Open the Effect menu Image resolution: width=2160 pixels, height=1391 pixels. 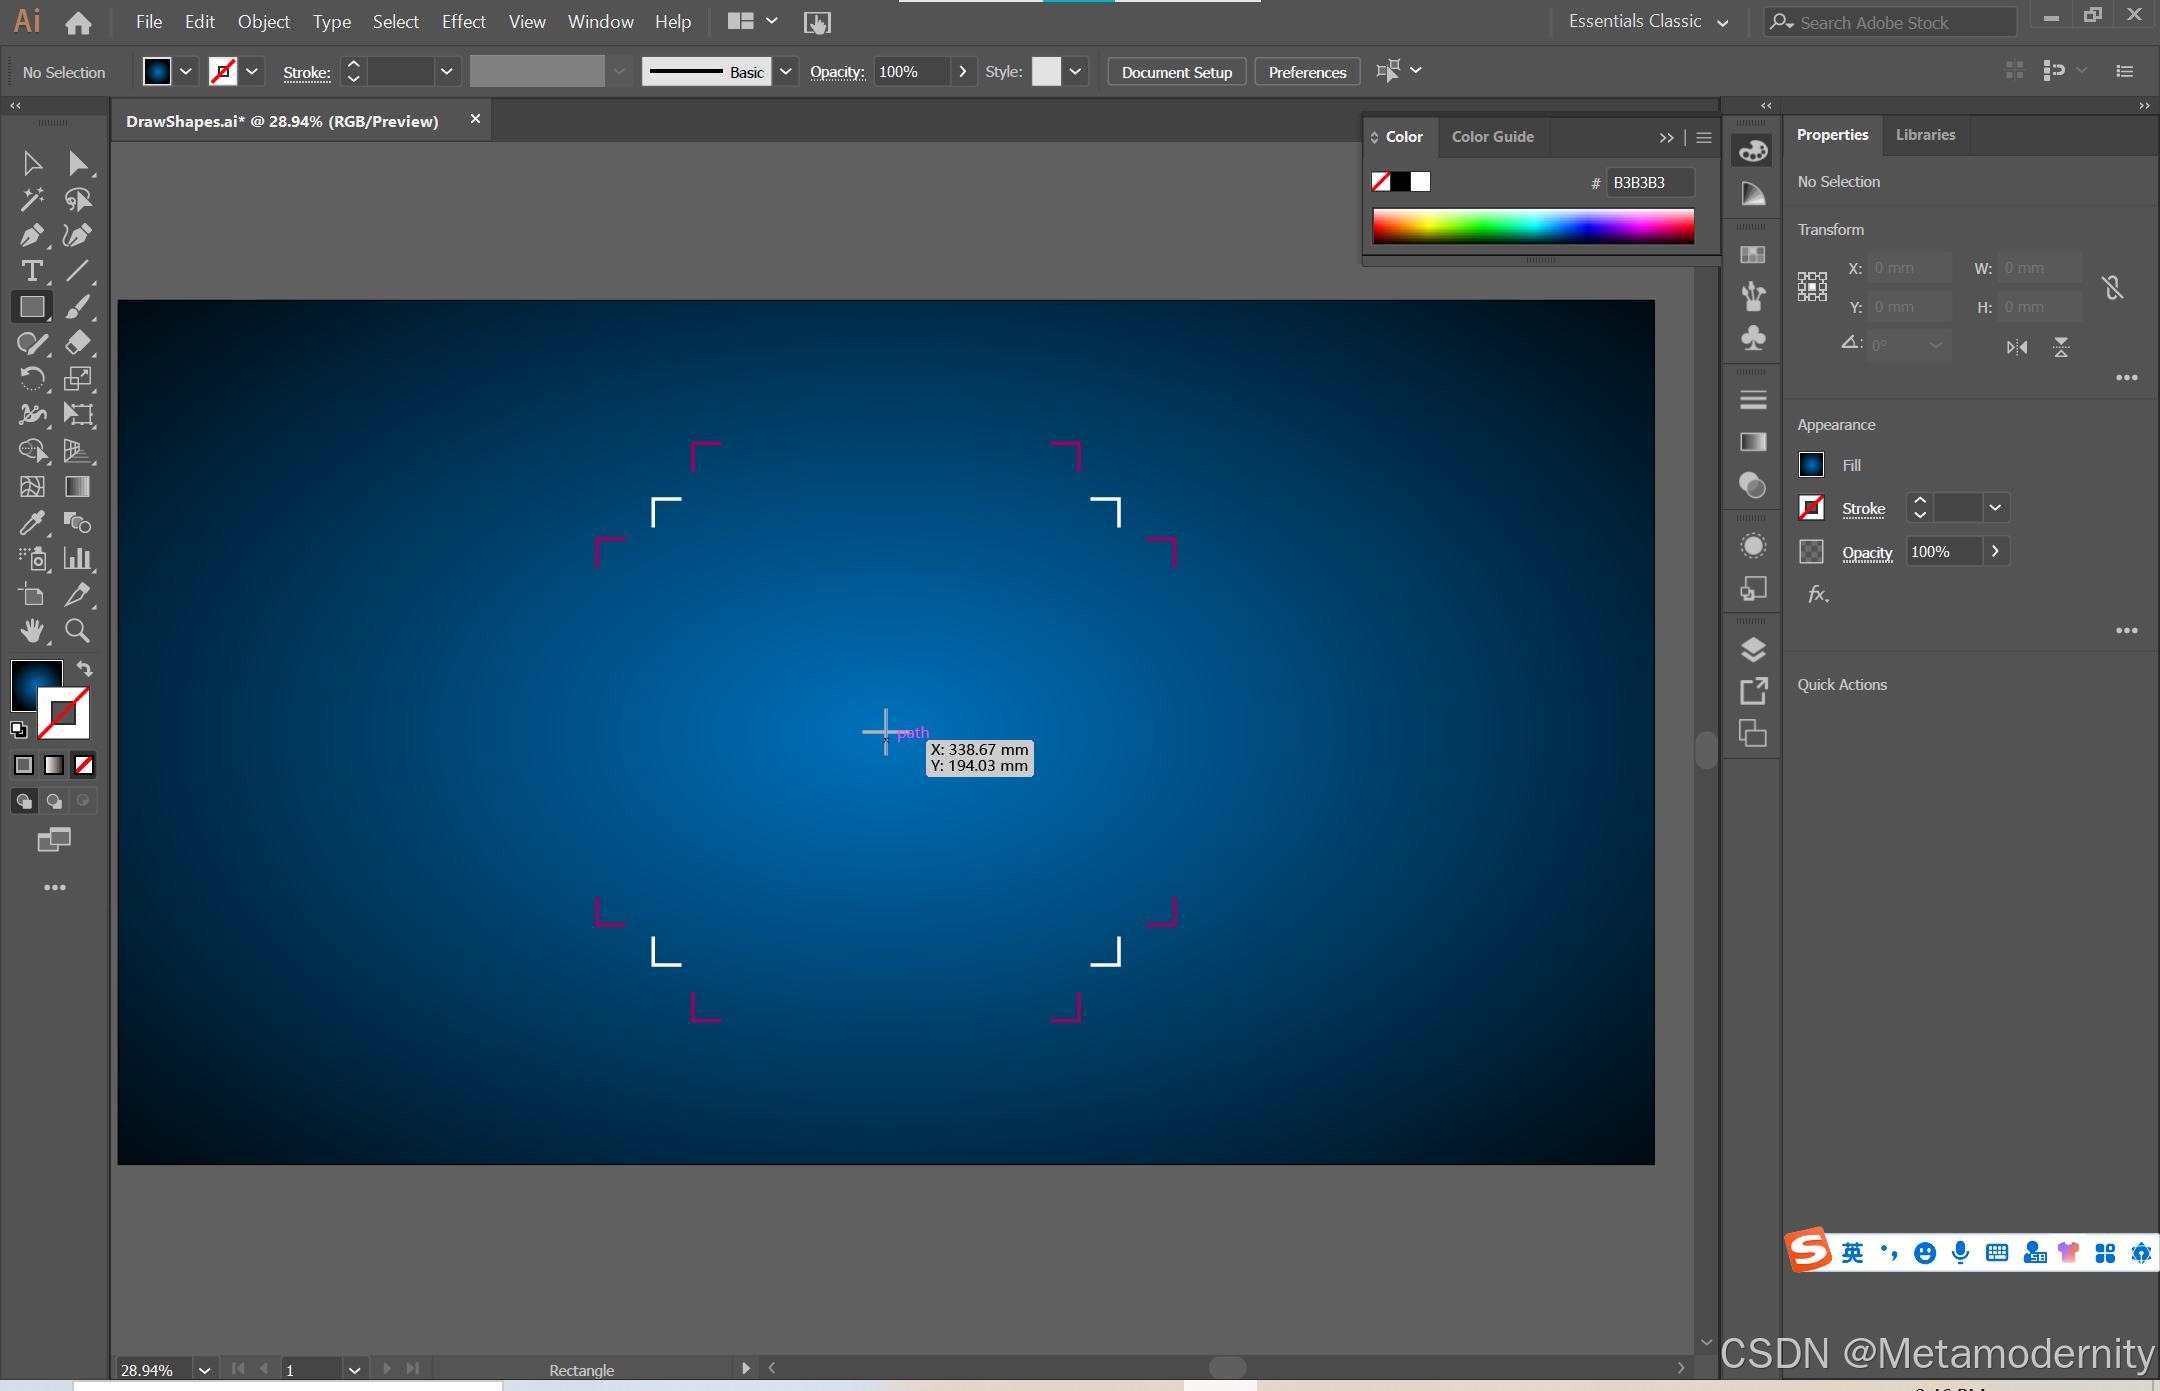pos(463,21)
